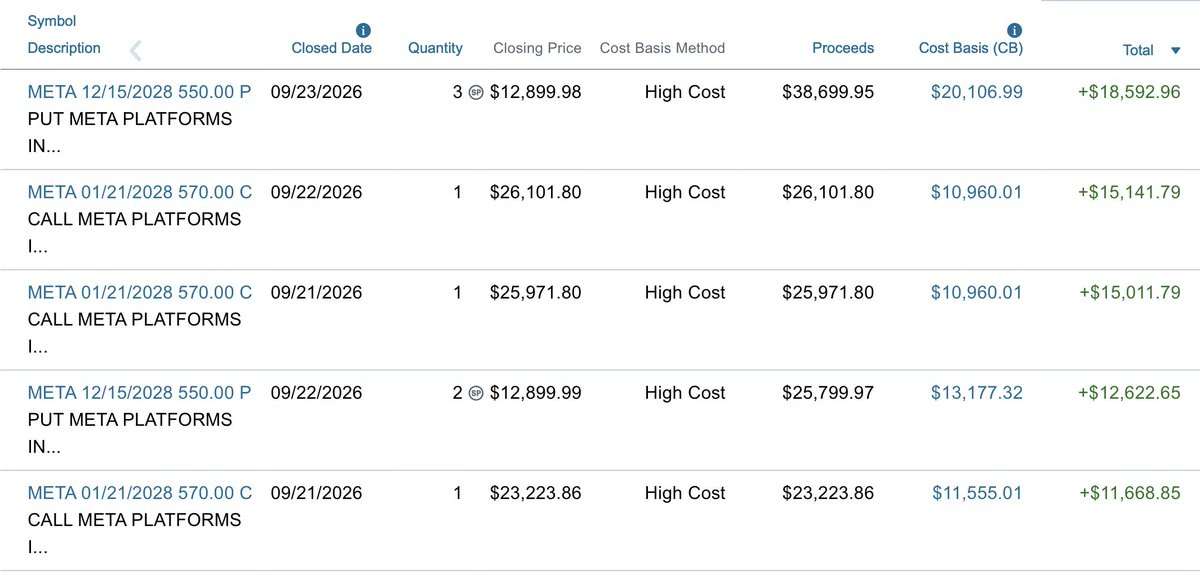The image size is (1200, 579).
Task: Open cost basis $10,960.01 in the +$15,011.79 row
Action: pos(977,292)
